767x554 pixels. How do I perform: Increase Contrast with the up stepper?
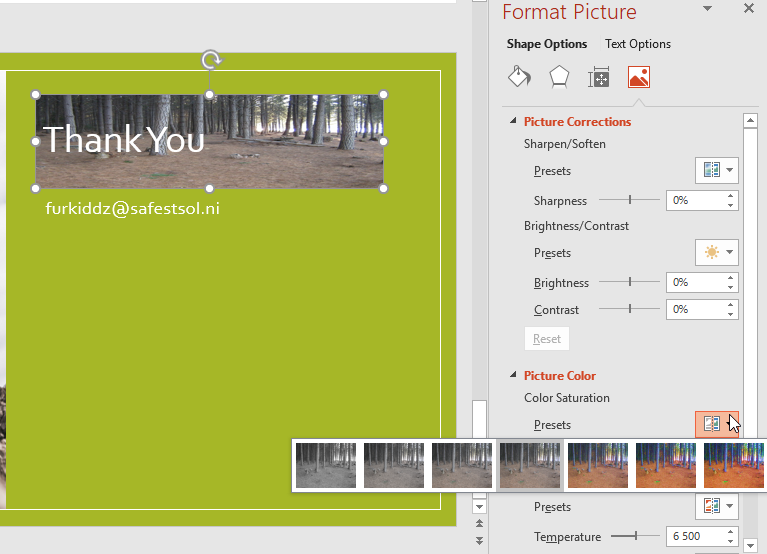(730, 305)
